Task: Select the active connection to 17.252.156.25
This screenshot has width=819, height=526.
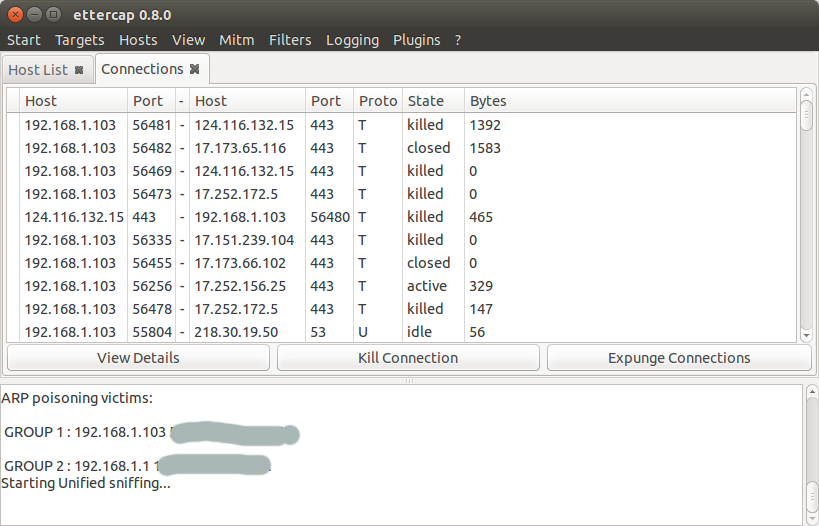Action: (x=401, y=286)
